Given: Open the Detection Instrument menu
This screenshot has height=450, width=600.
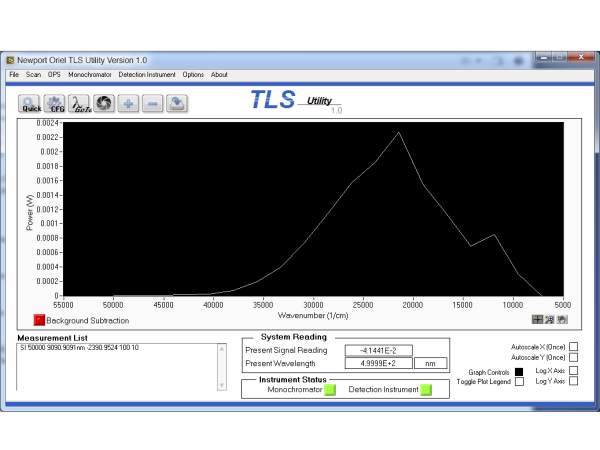Looking at the screenshot, I should click(x=147, y=74).
